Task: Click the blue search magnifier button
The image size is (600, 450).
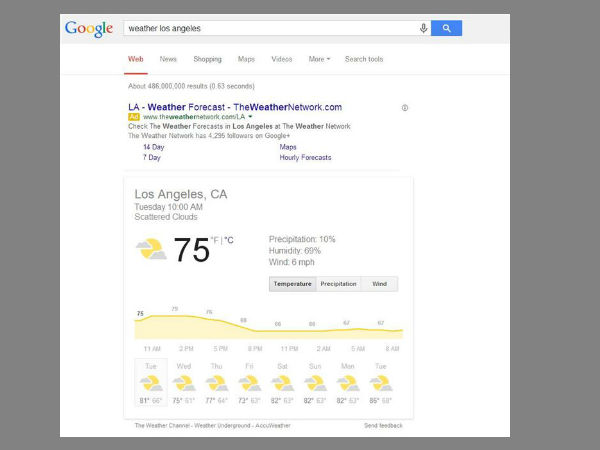Action: [446, 28]
